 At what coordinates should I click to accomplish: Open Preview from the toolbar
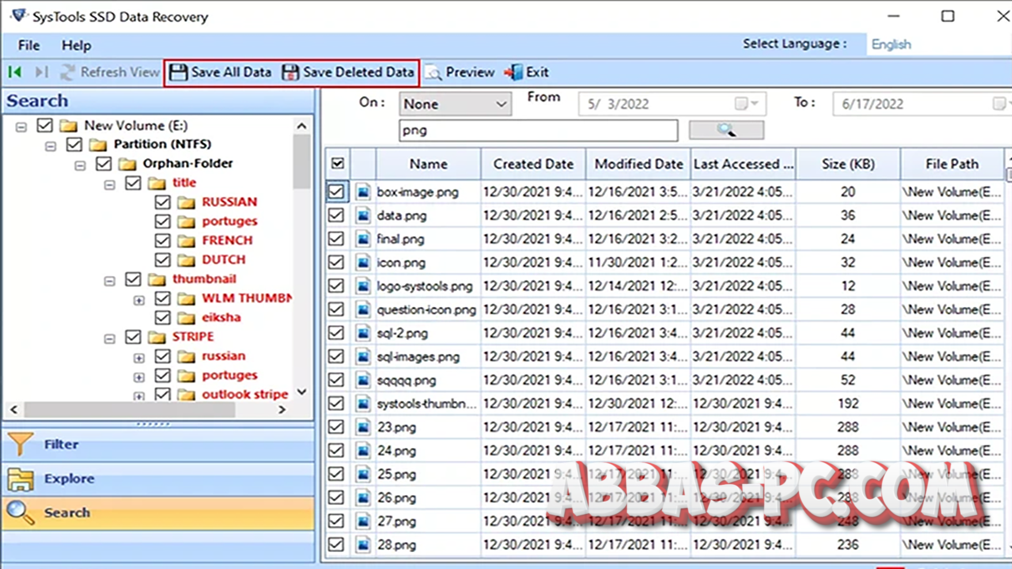click(459, 72)
